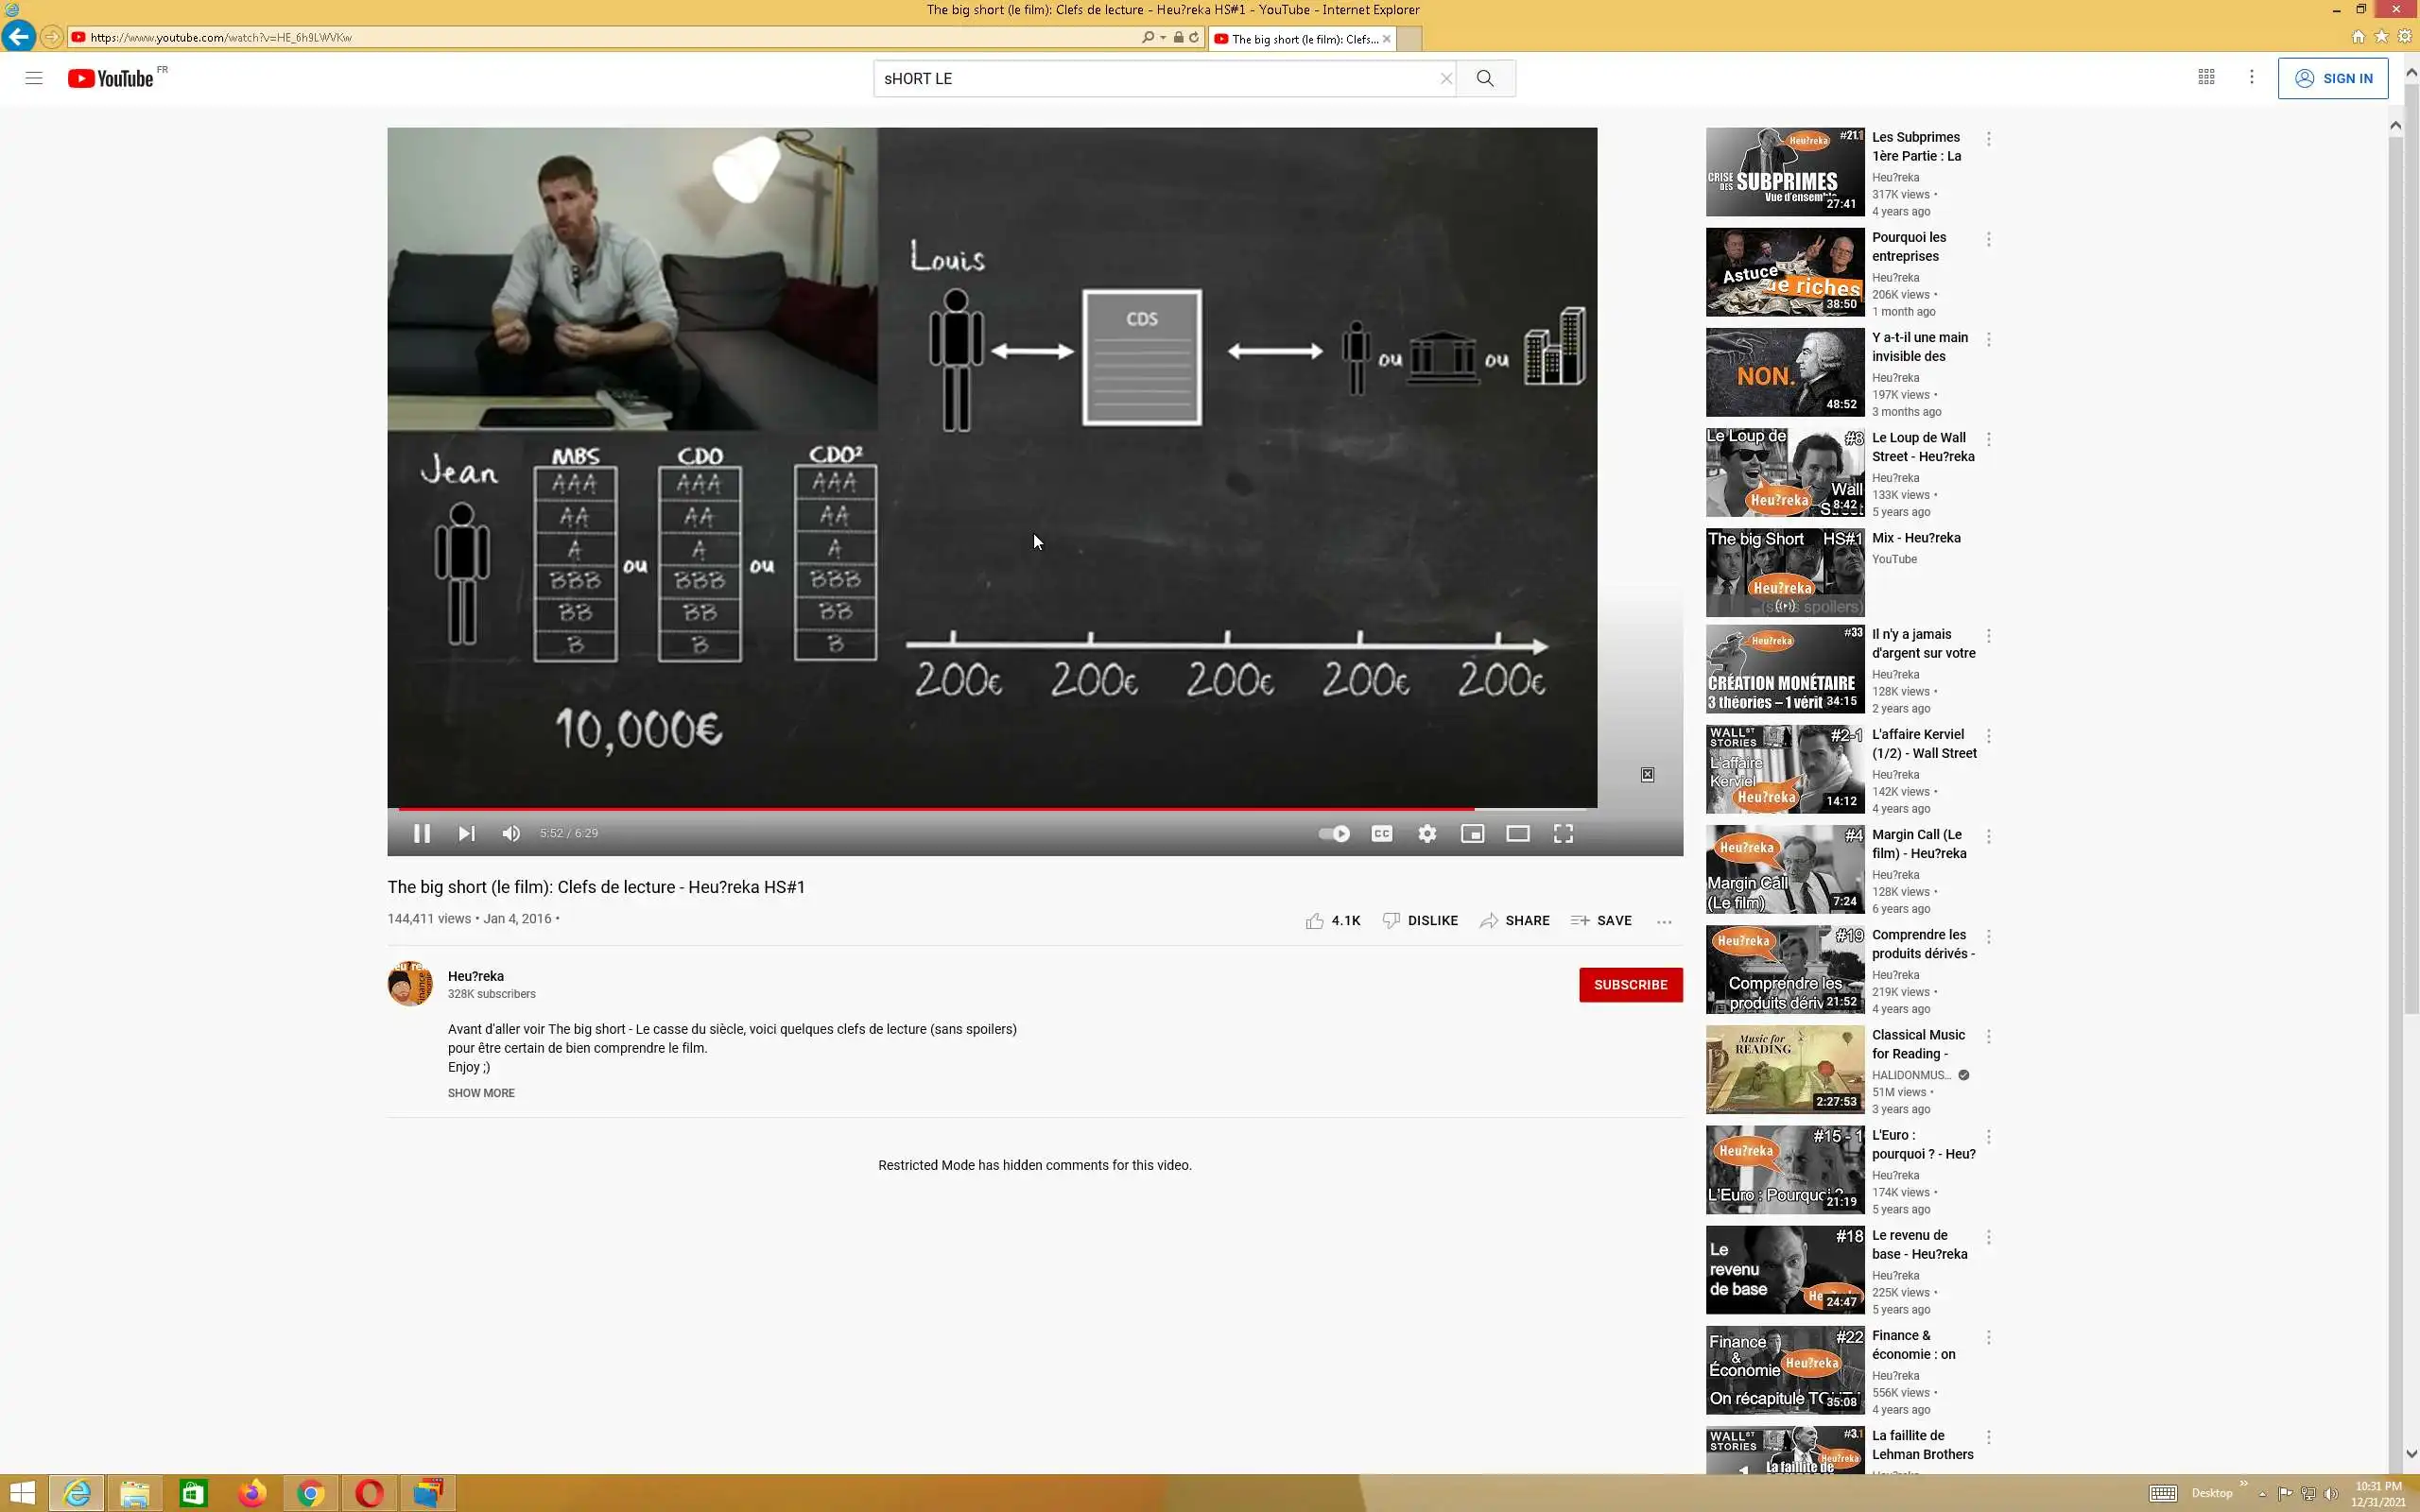Click the search magnifier button
The image size is (2420, 1512).
(1485, 78)
